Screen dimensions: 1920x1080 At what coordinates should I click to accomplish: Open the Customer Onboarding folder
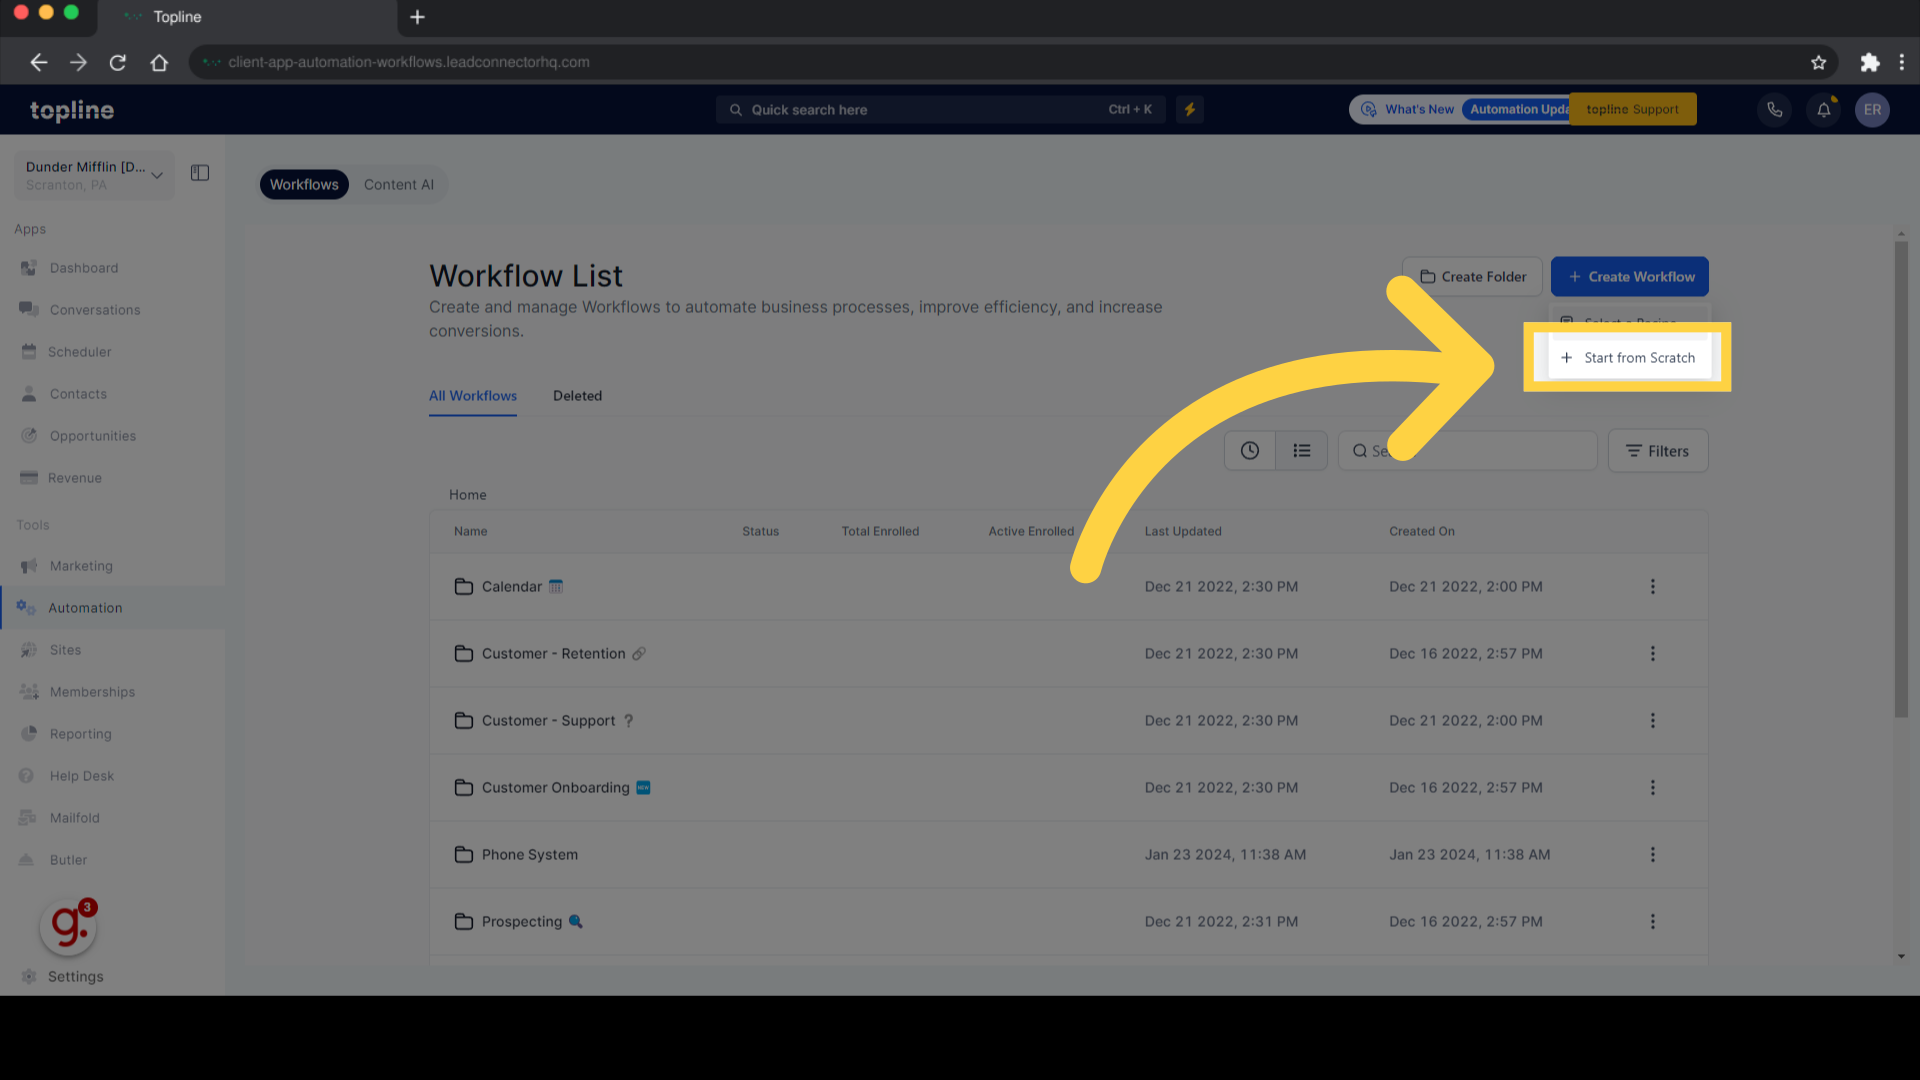click(x=555, y=788)
